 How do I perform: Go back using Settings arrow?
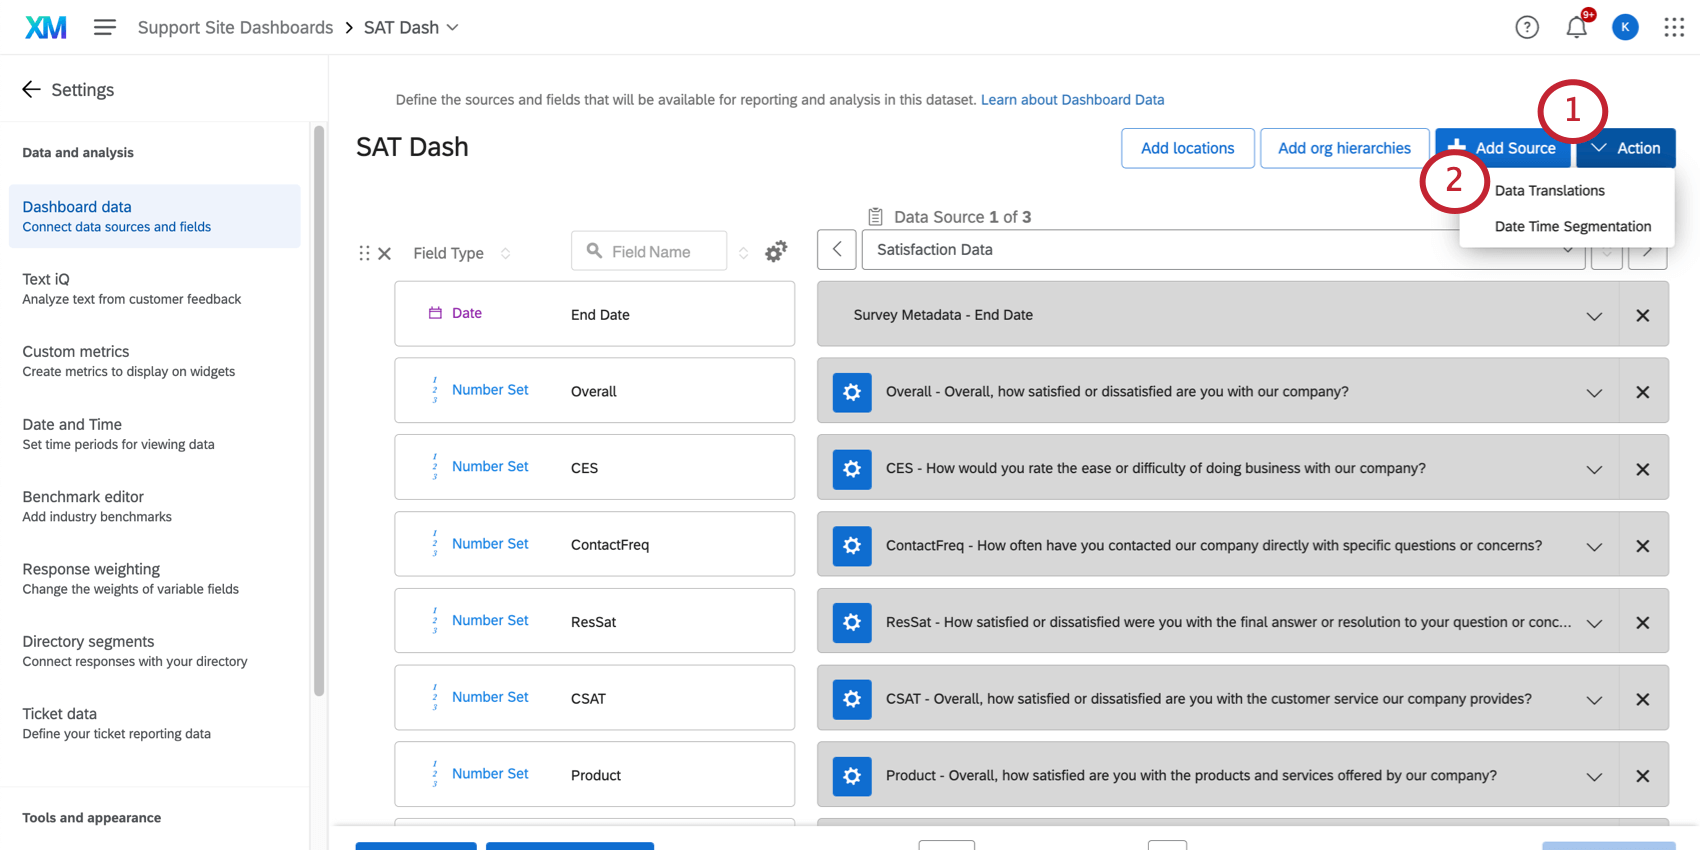click(32, 90)
